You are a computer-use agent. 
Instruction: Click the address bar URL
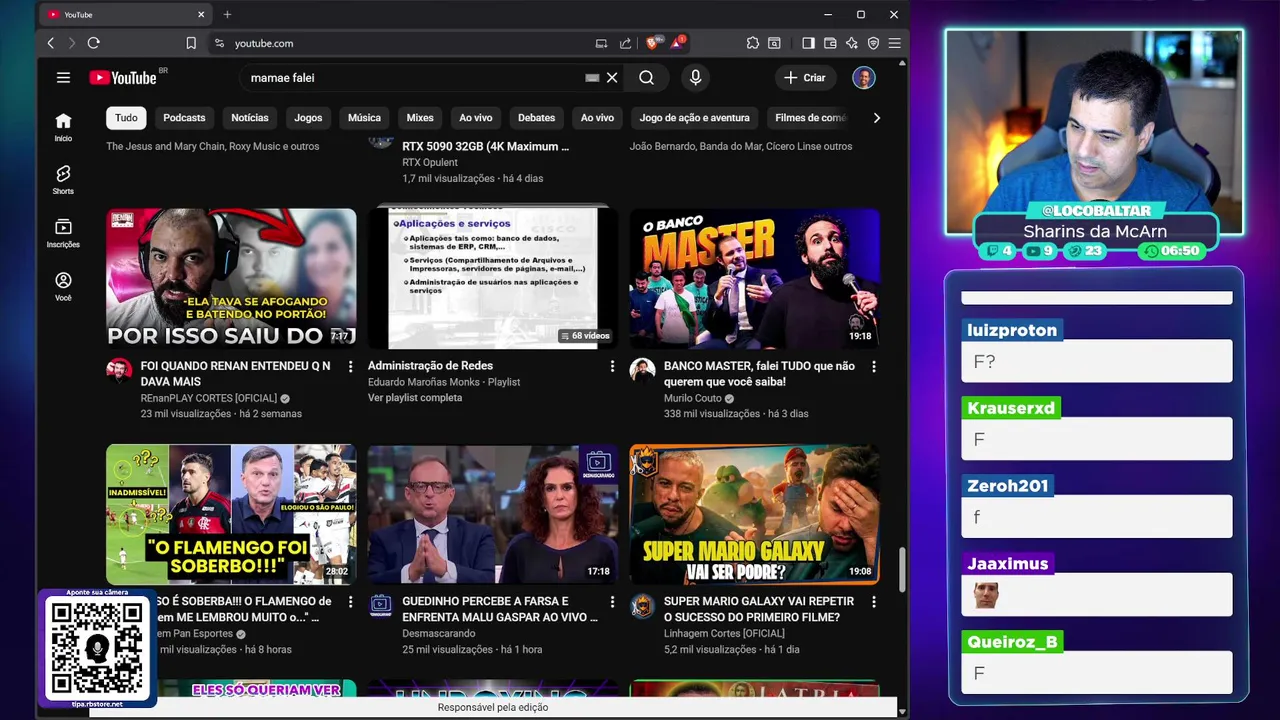pos(264,43)
